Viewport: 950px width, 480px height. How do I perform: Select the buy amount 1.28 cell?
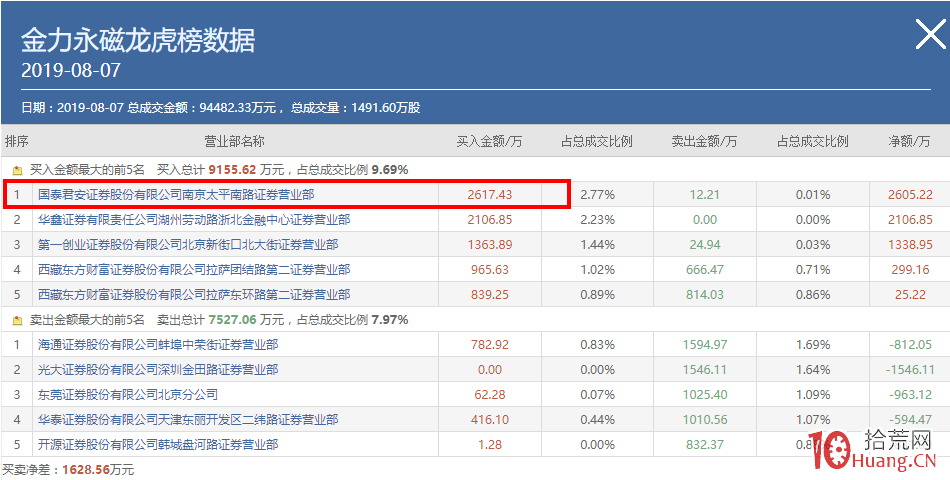490,445
